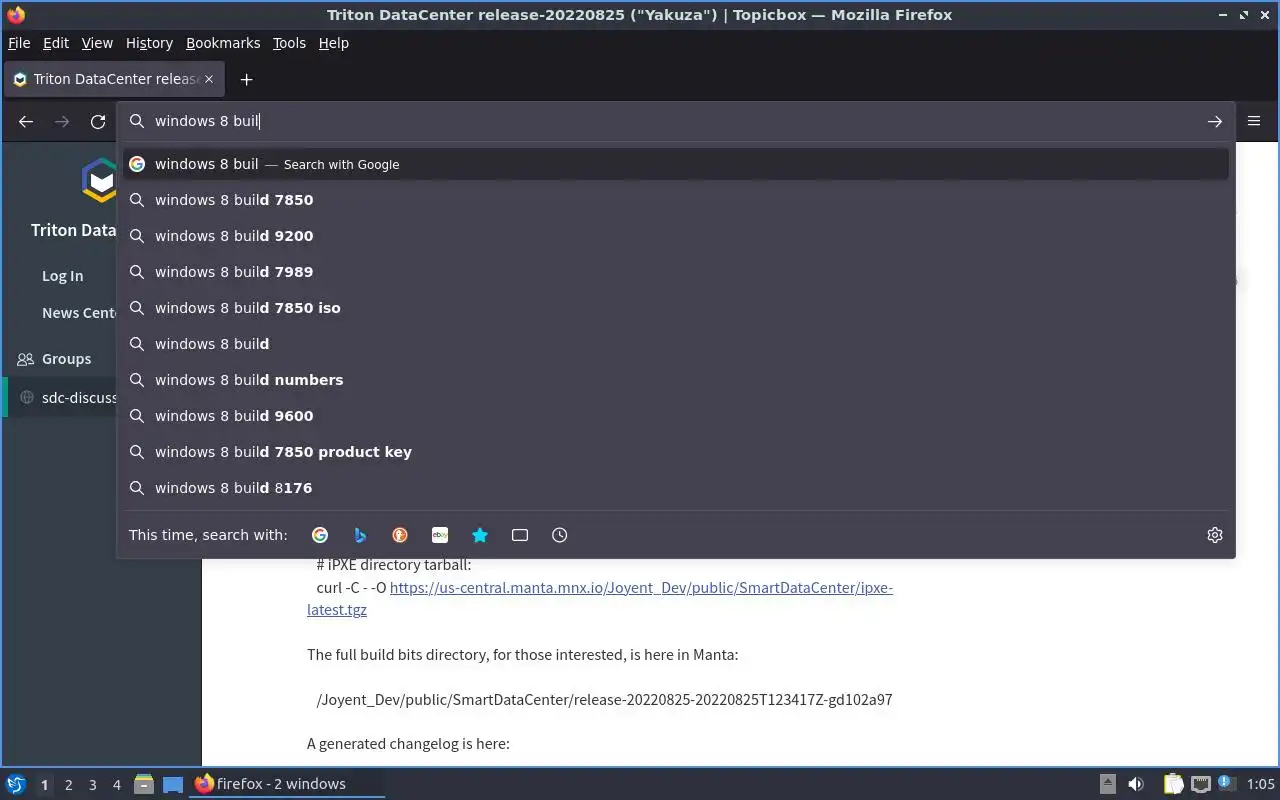Image resolution: width=1280 pixels, height=800 pixels.
Task: Open the Bookmarks menu
Action: point(223,43)
